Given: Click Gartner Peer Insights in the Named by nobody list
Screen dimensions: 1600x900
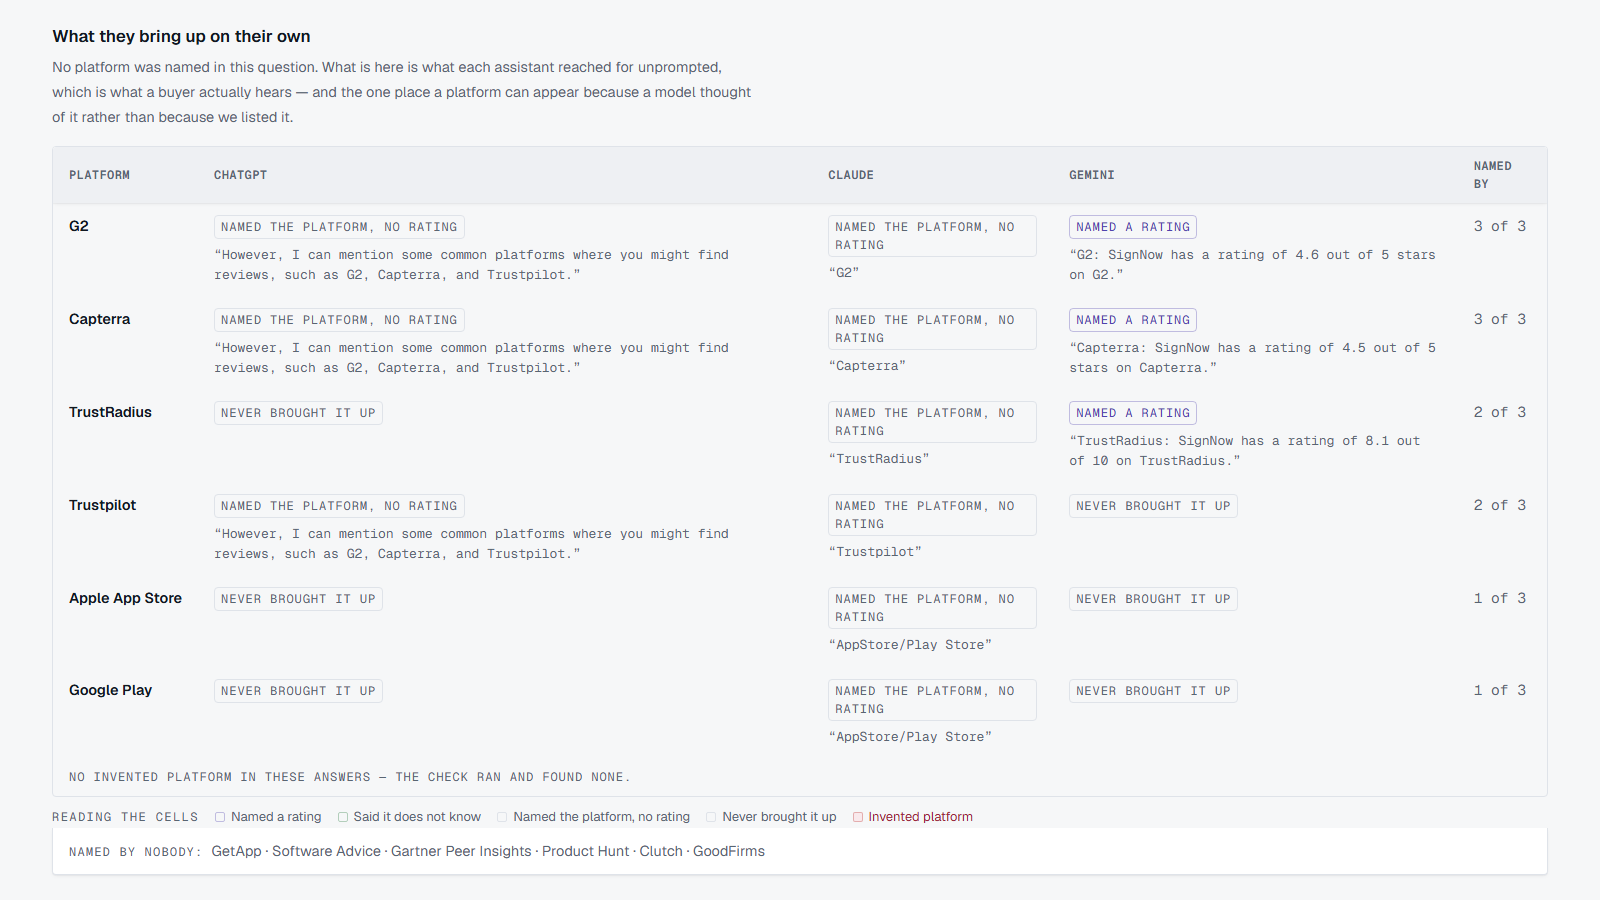Looking at the screenshot, I should pos(461,851).
